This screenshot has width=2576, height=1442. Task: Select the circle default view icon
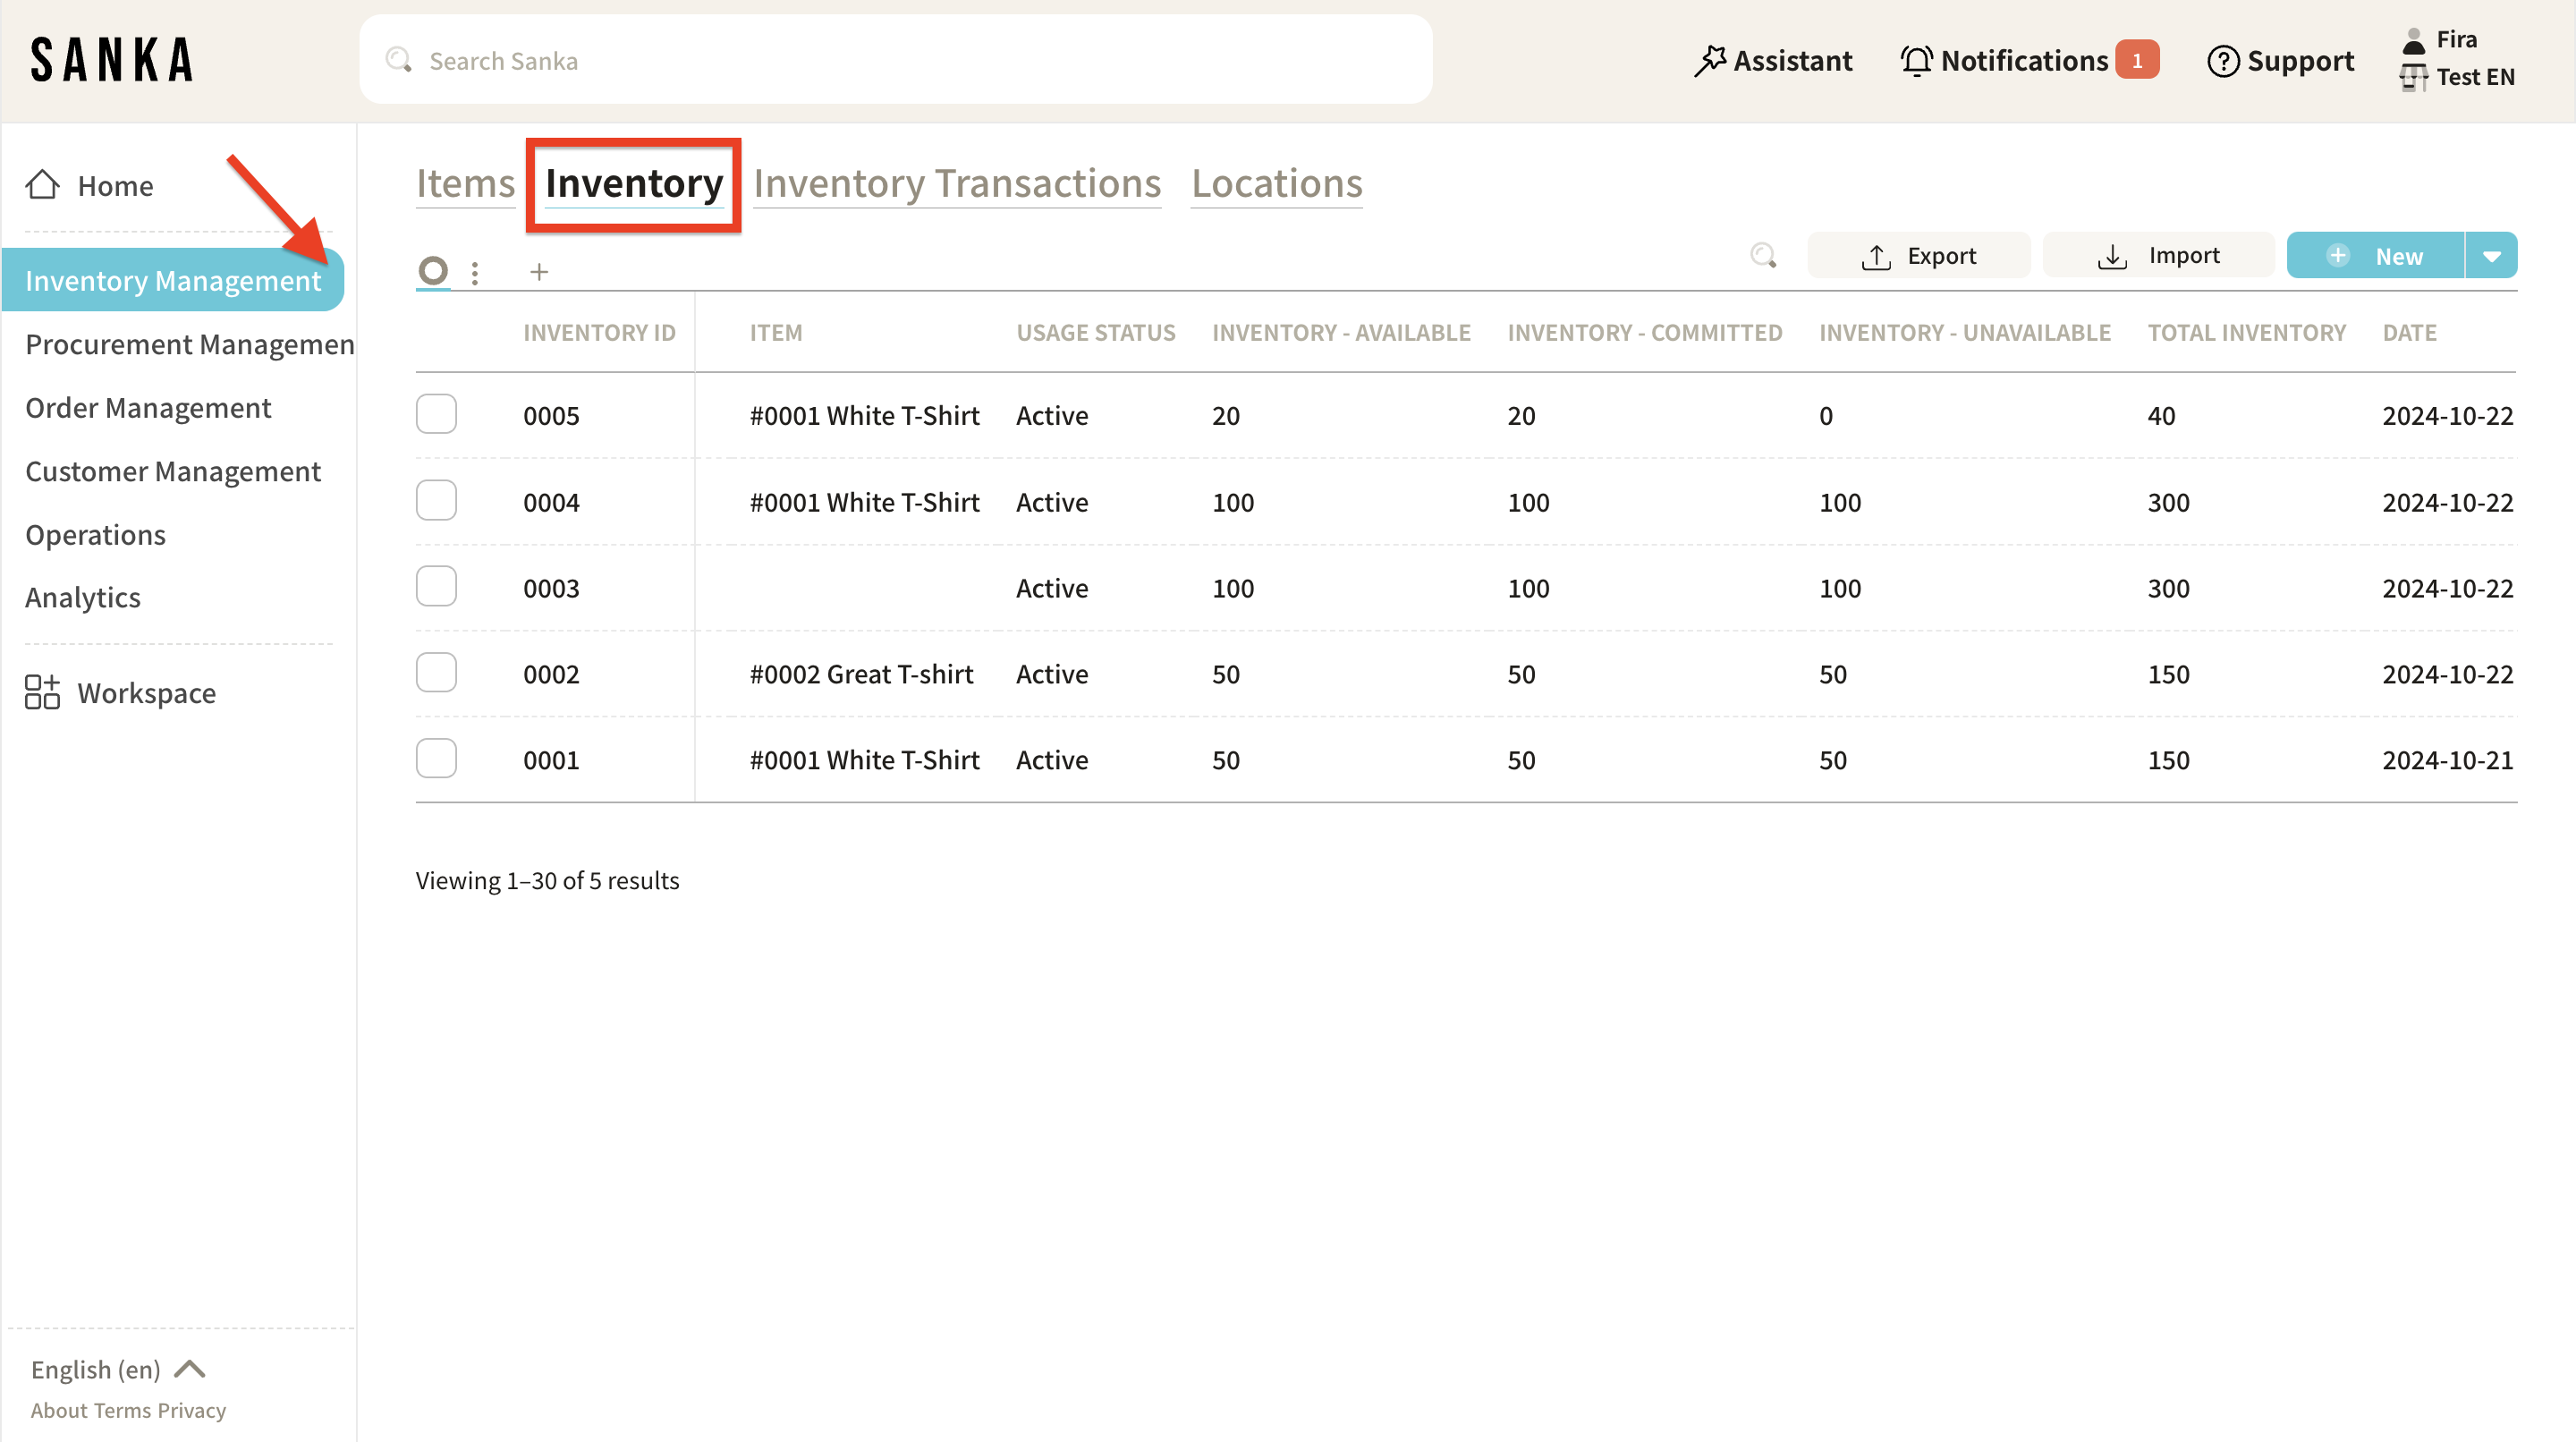[x=433, y=270]
